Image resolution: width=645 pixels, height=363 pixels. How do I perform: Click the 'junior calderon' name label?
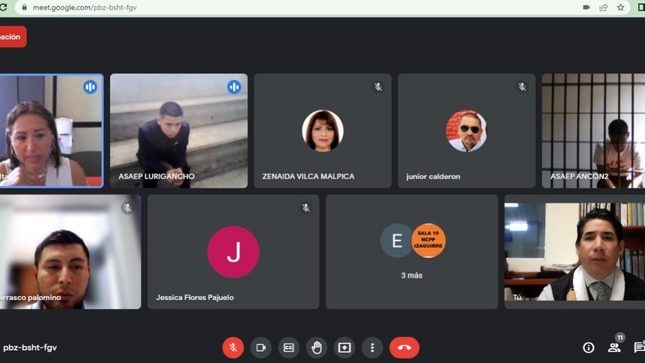click(433, 176)
